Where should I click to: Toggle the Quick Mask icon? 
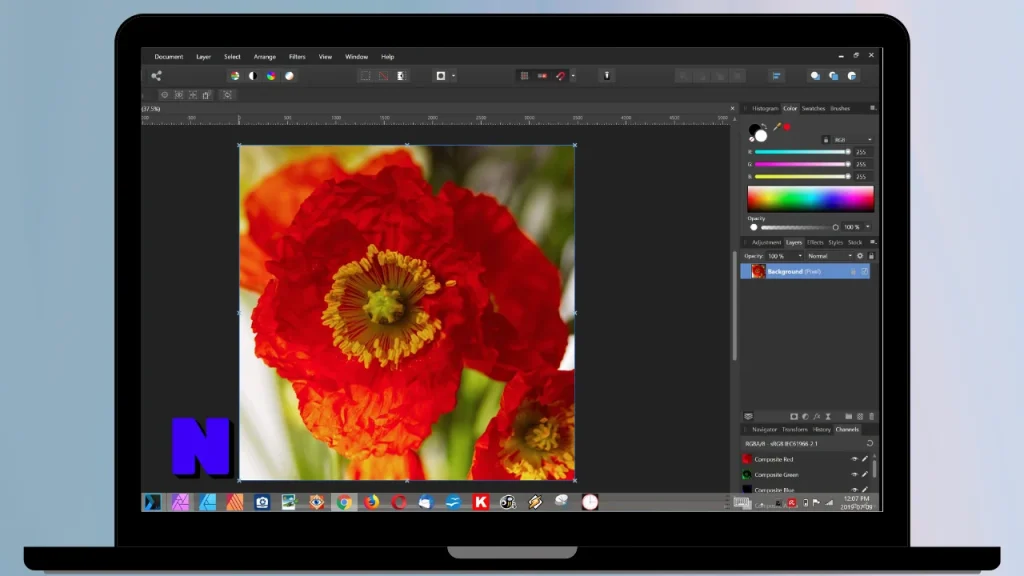tap(441, 76)
